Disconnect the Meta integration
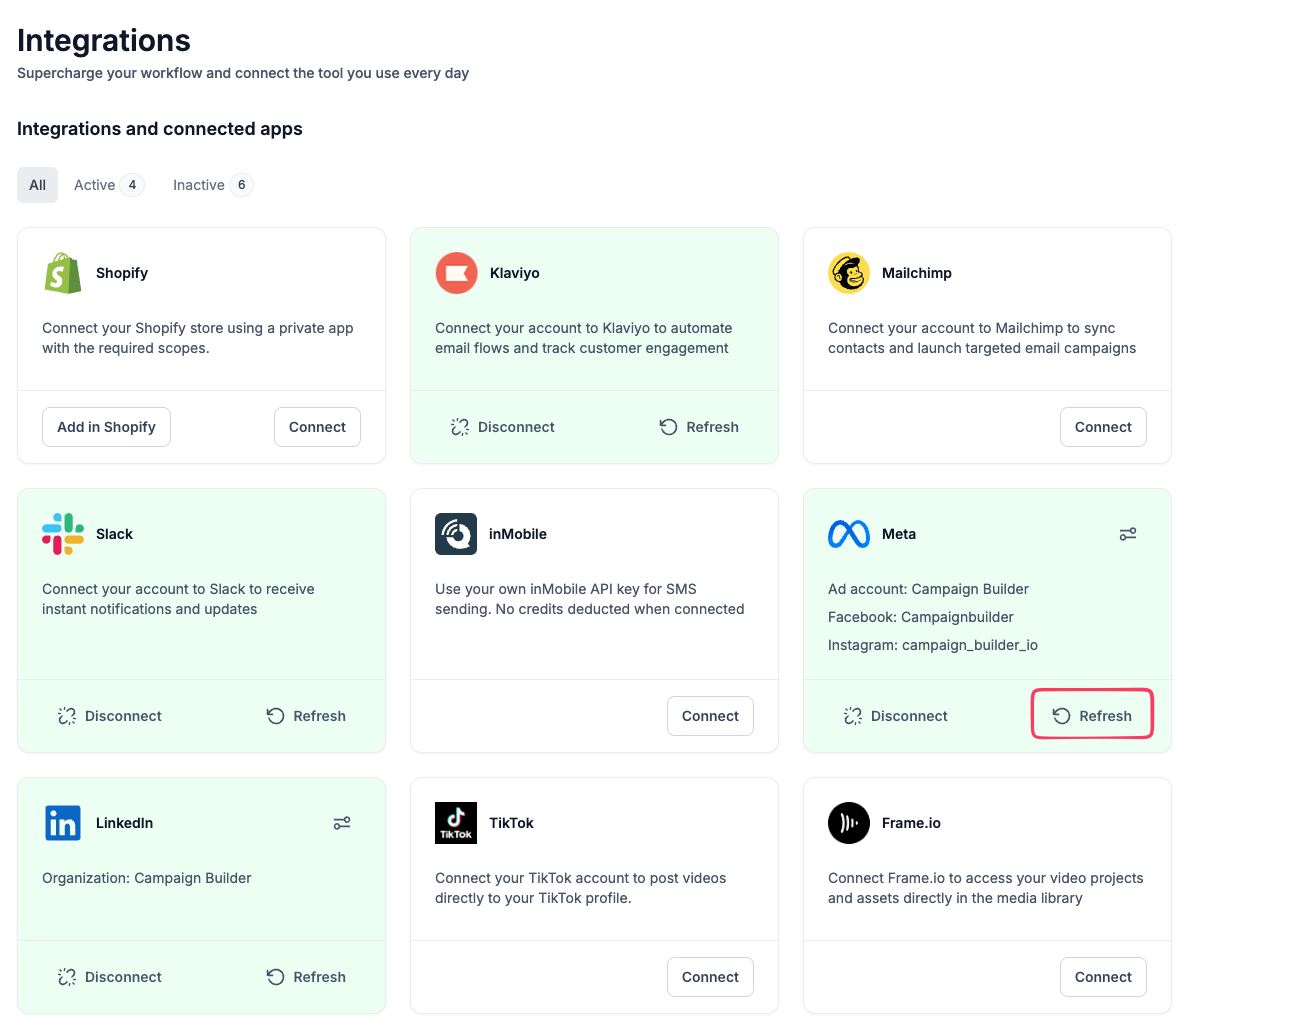 pyautogui.click(x=895, y=716)
